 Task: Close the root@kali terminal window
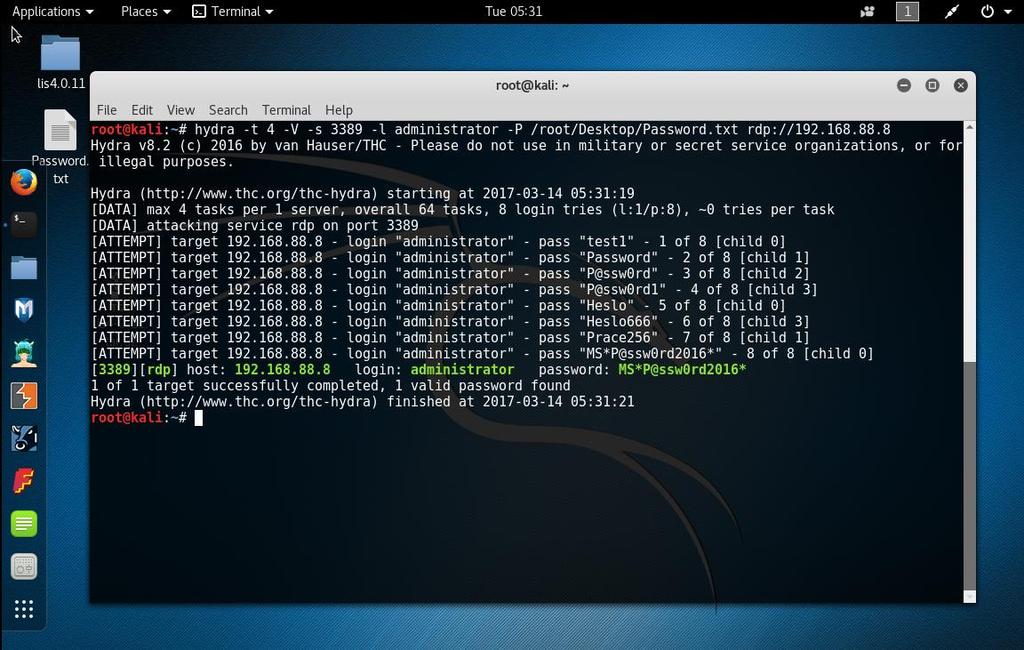click(x=961, y=85)
